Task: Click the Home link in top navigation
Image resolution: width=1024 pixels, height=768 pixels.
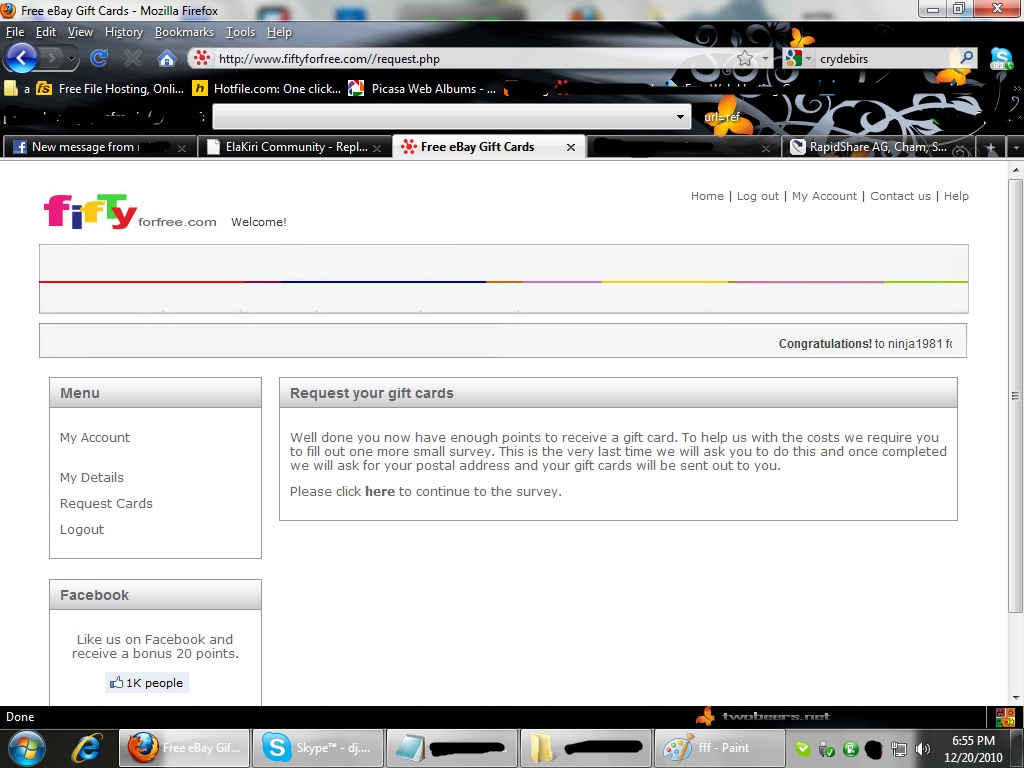Action: tap(707, 196)
